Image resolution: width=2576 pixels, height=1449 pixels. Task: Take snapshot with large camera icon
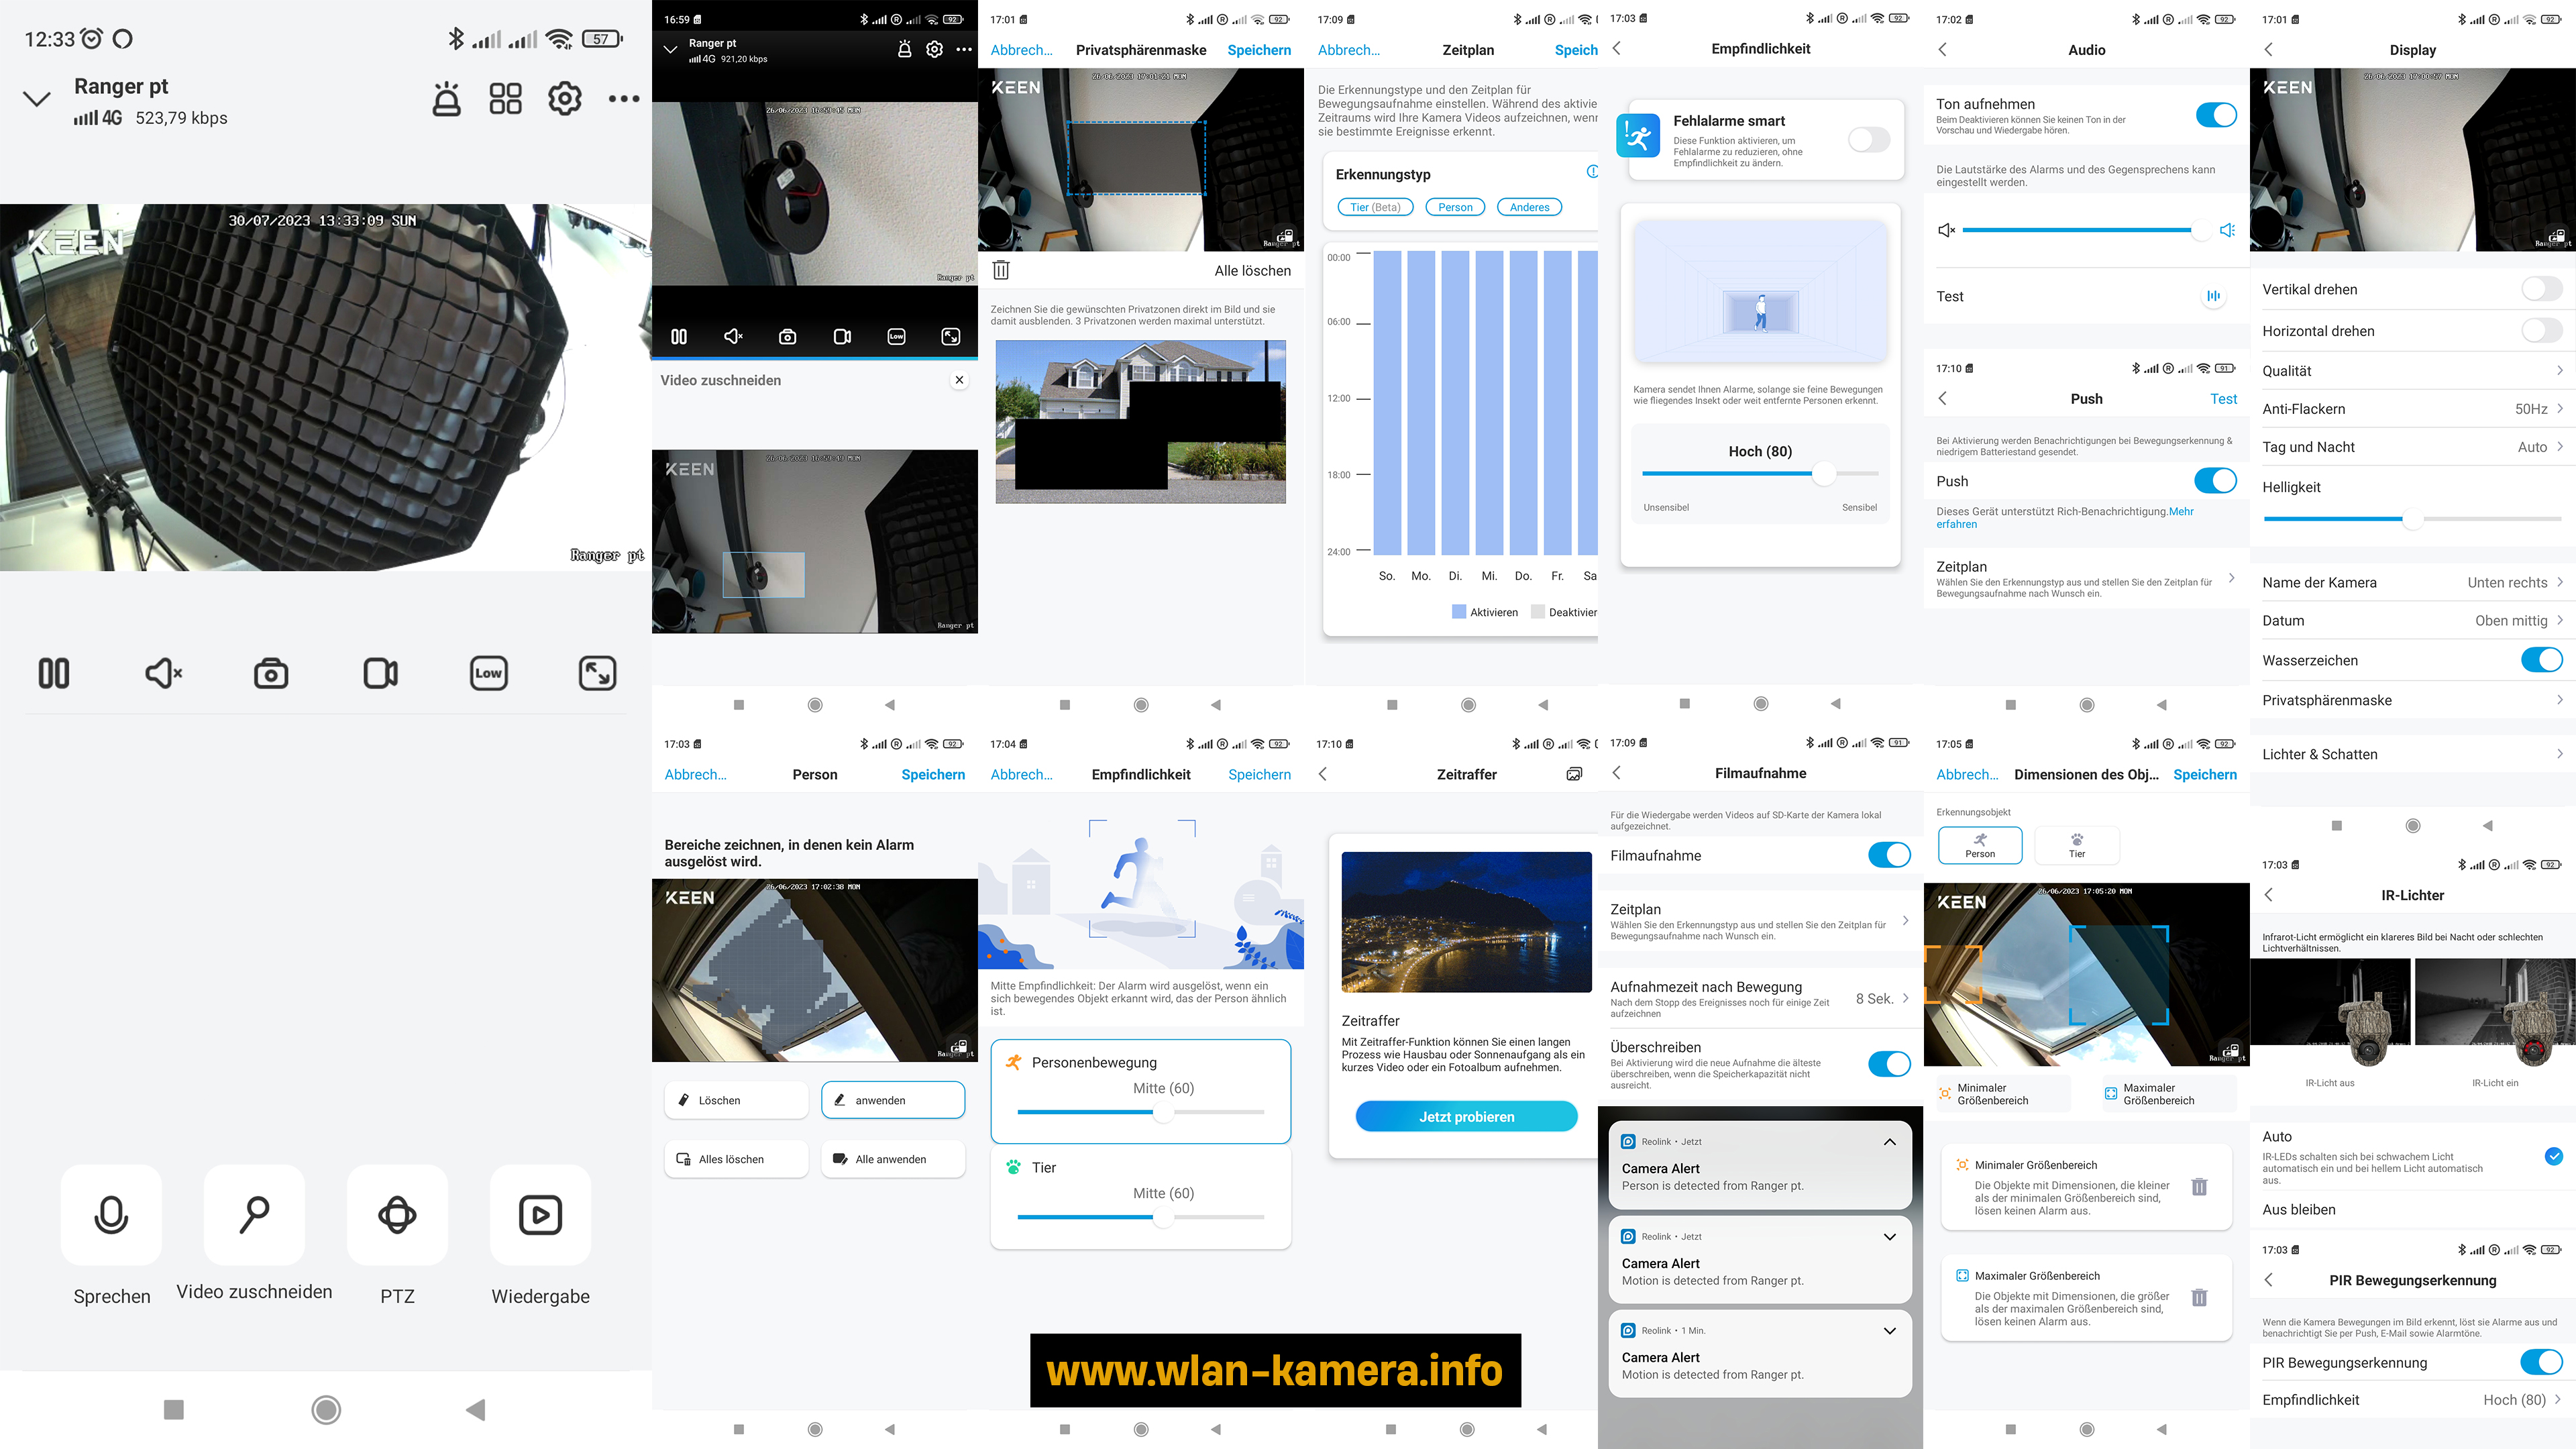pyautogui.click(x=271, y=673)
